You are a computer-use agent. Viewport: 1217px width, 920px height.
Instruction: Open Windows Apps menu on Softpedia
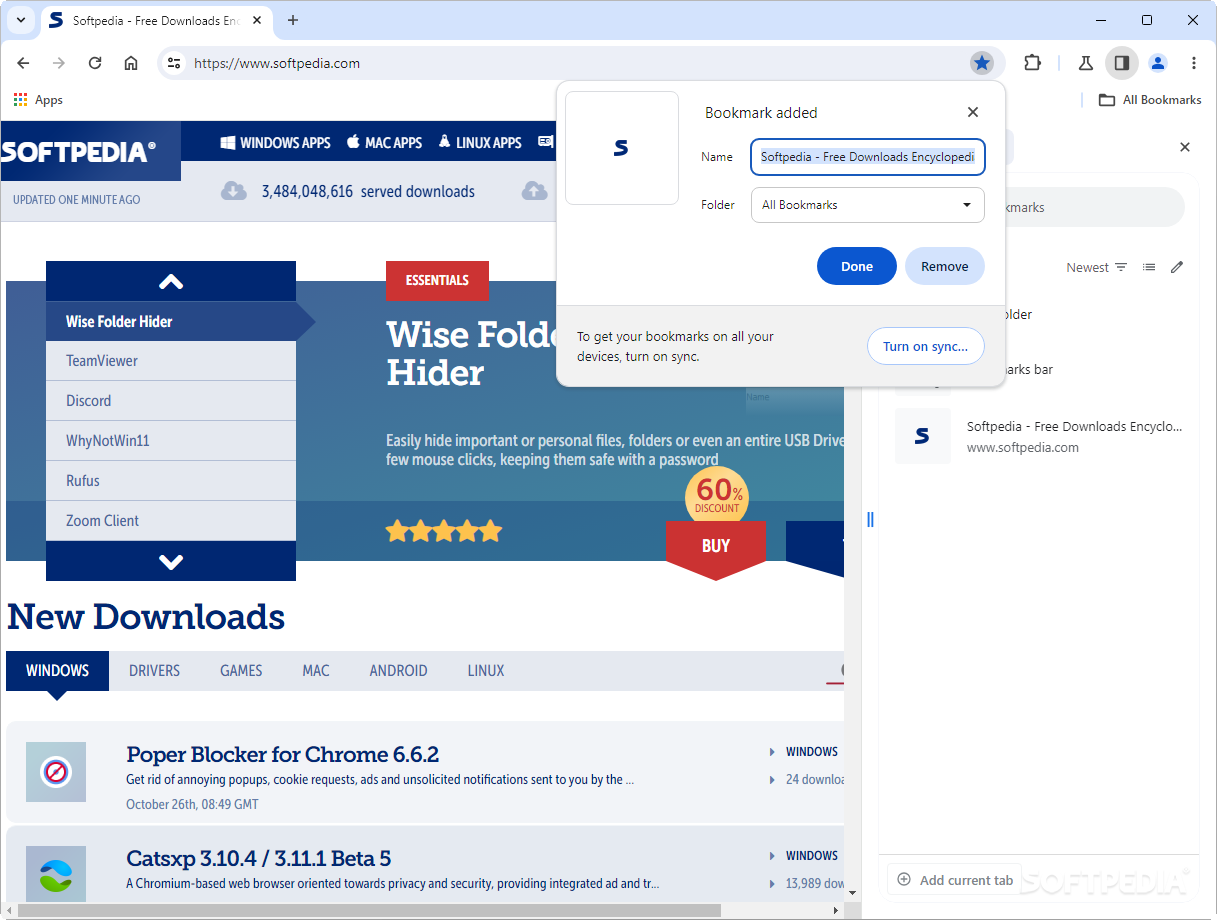click(x=276, y=142)
